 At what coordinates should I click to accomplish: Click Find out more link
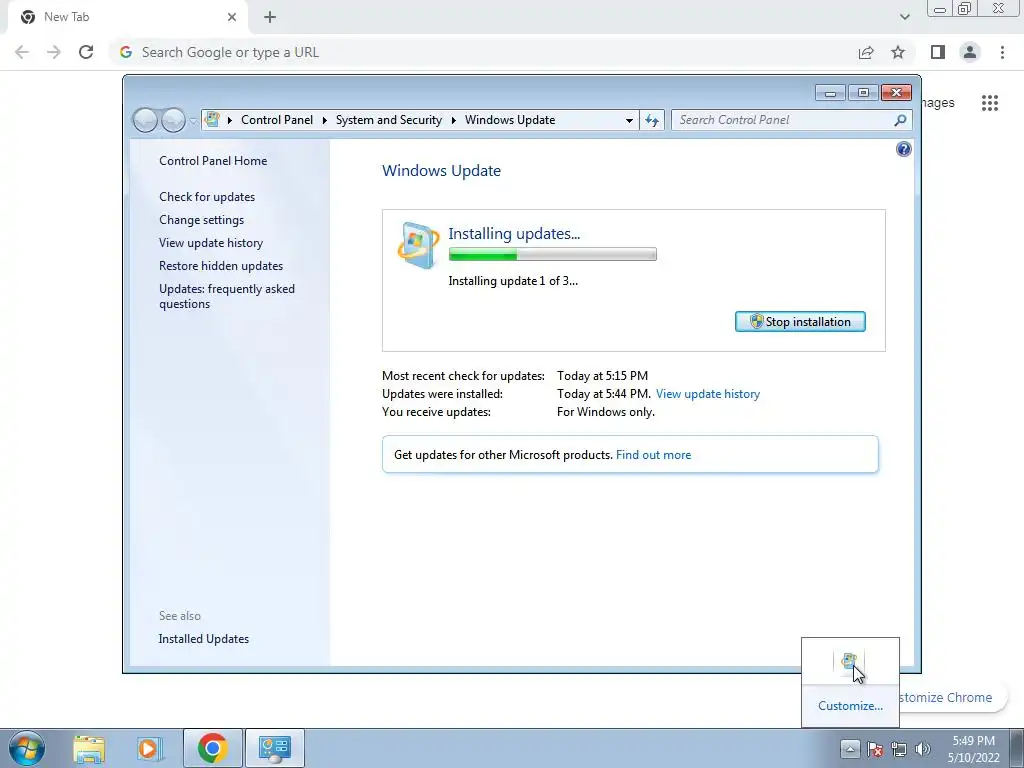[653, 455]
